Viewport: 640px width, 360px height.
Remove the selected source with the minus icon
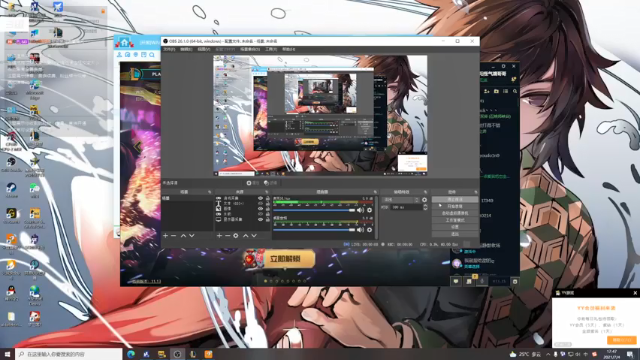pos(227,236)
